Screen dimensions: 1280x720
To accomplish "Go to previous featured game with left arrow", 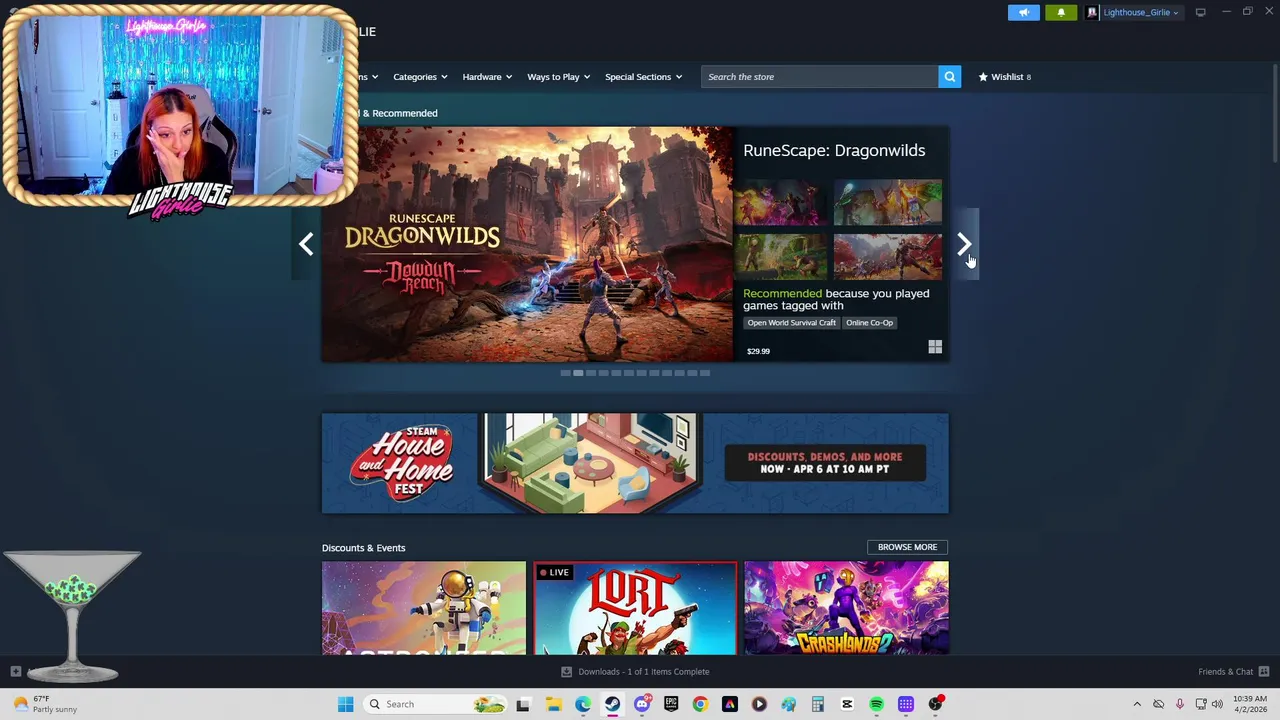I will pyautogui.click(x=306, y=244).
